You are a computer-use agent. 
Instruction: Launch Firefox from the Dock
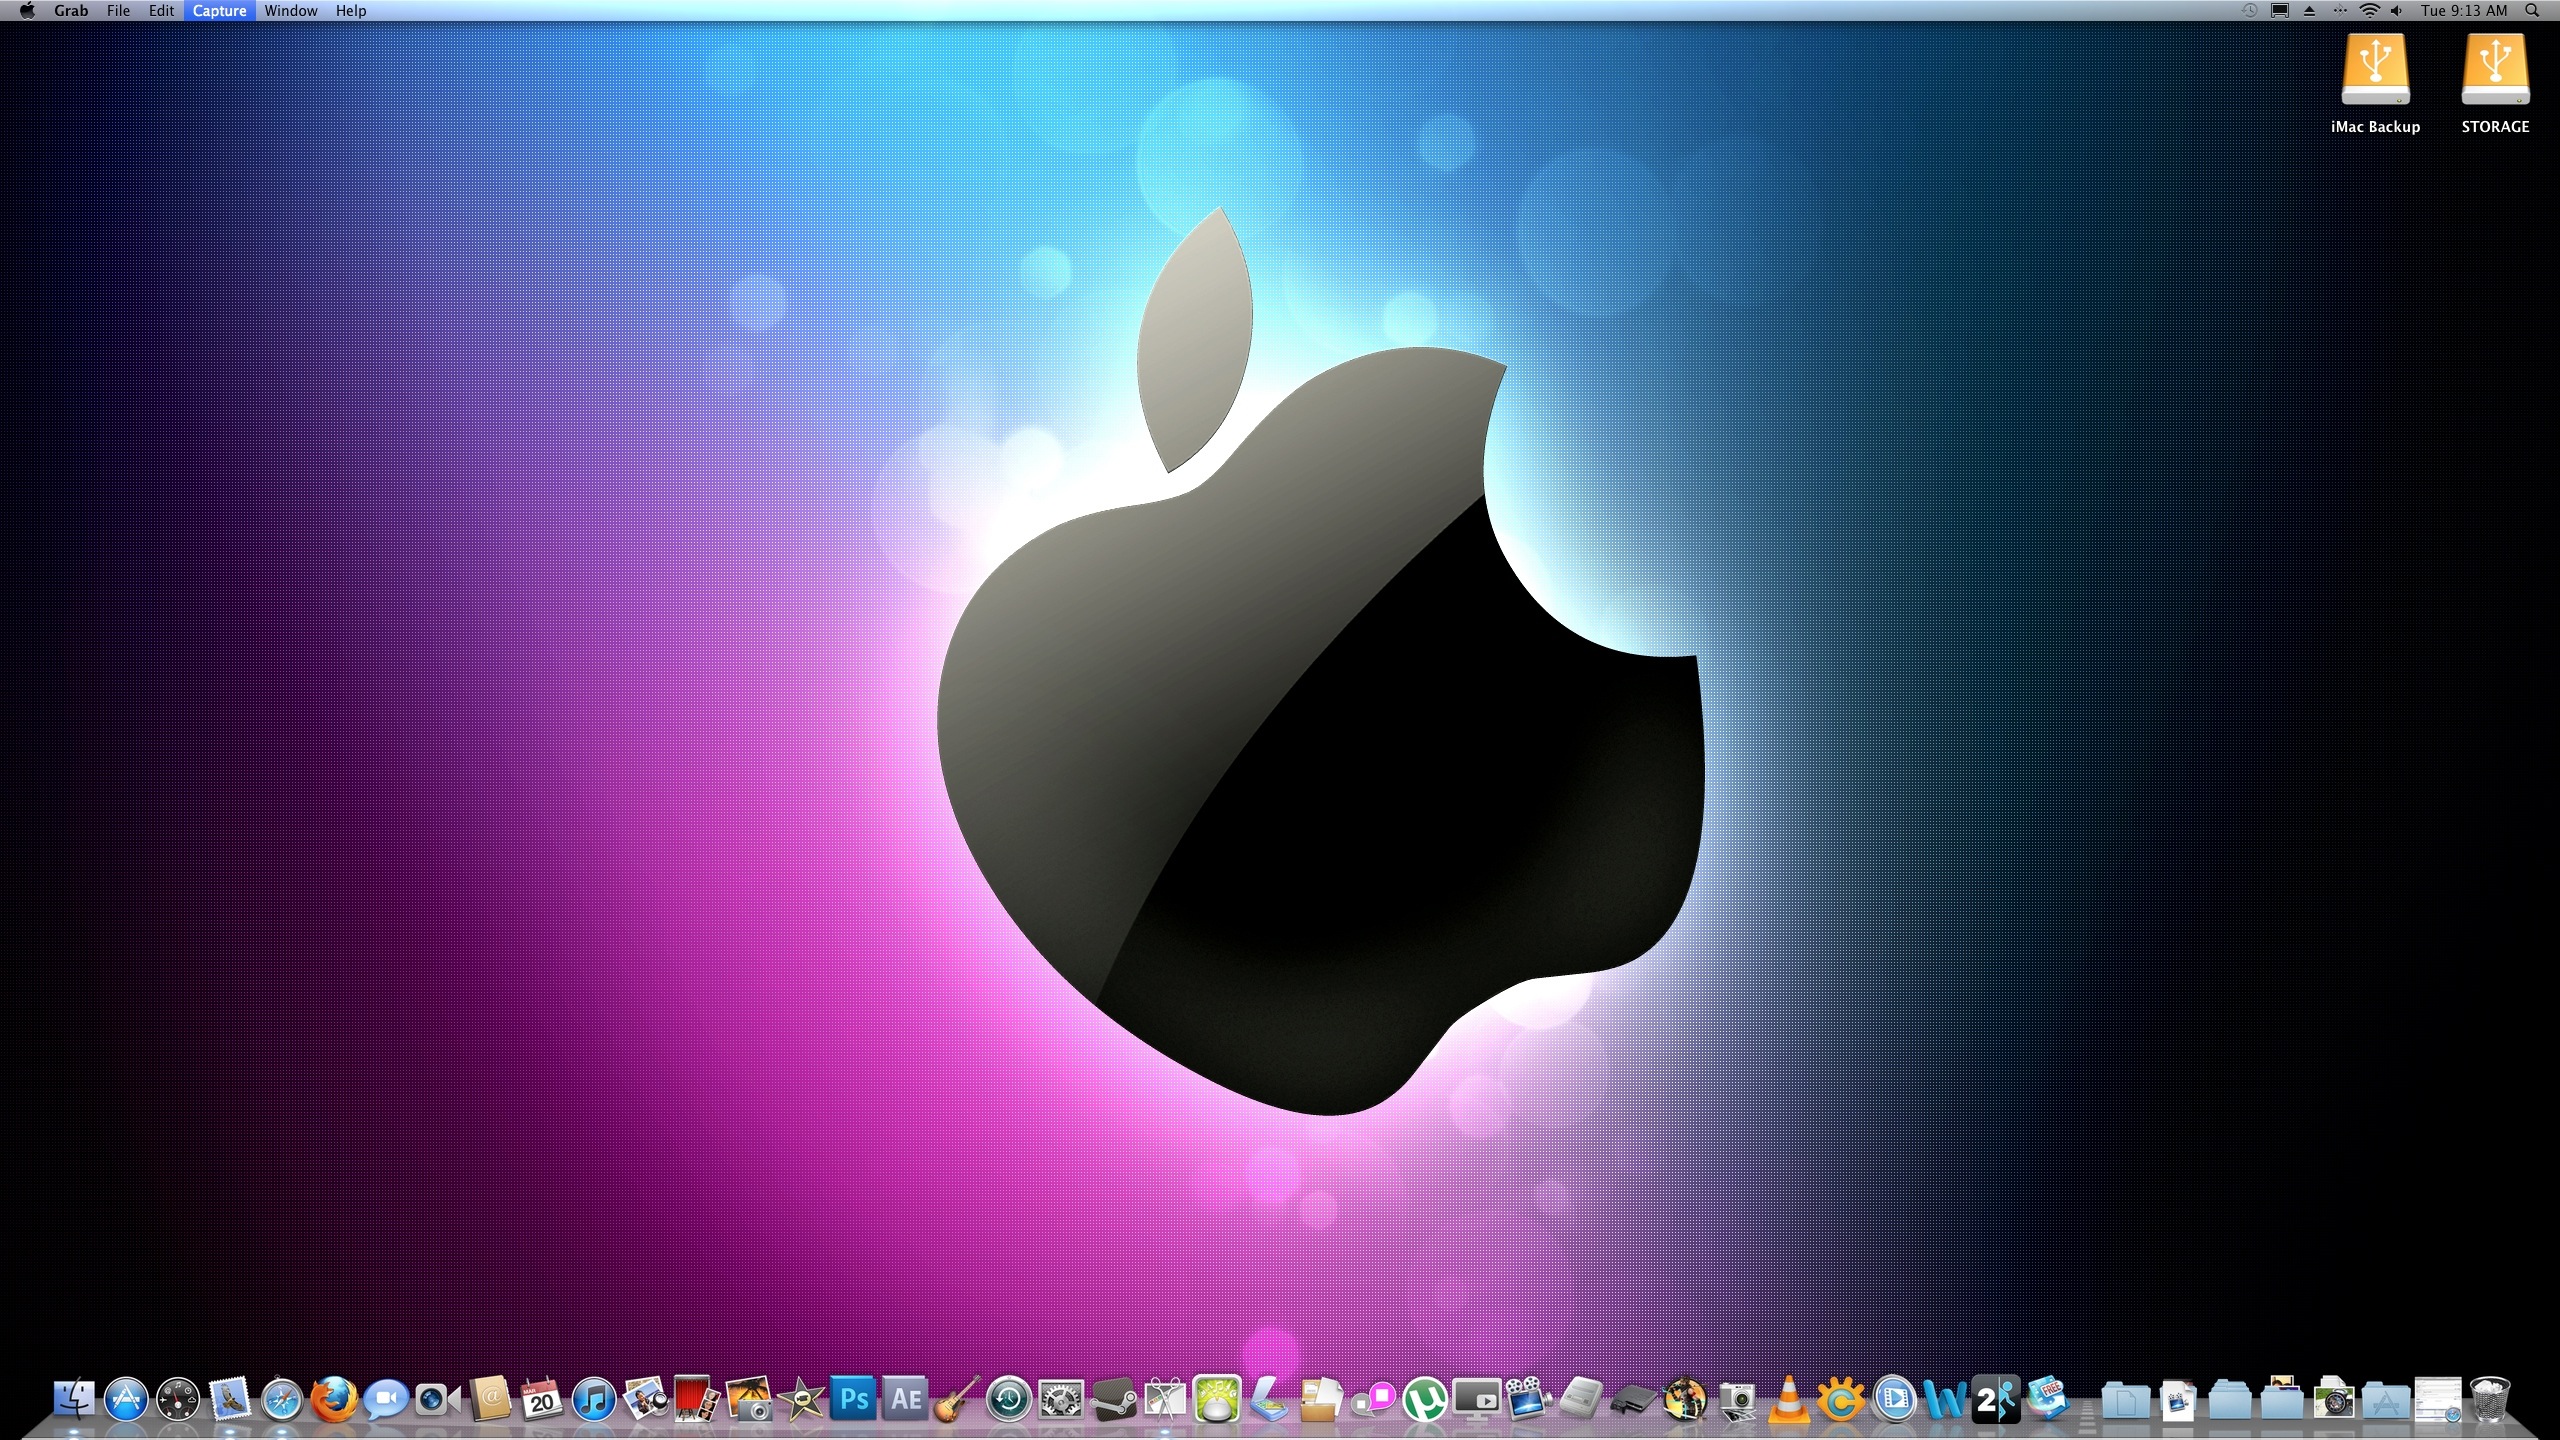point(334,1399)
